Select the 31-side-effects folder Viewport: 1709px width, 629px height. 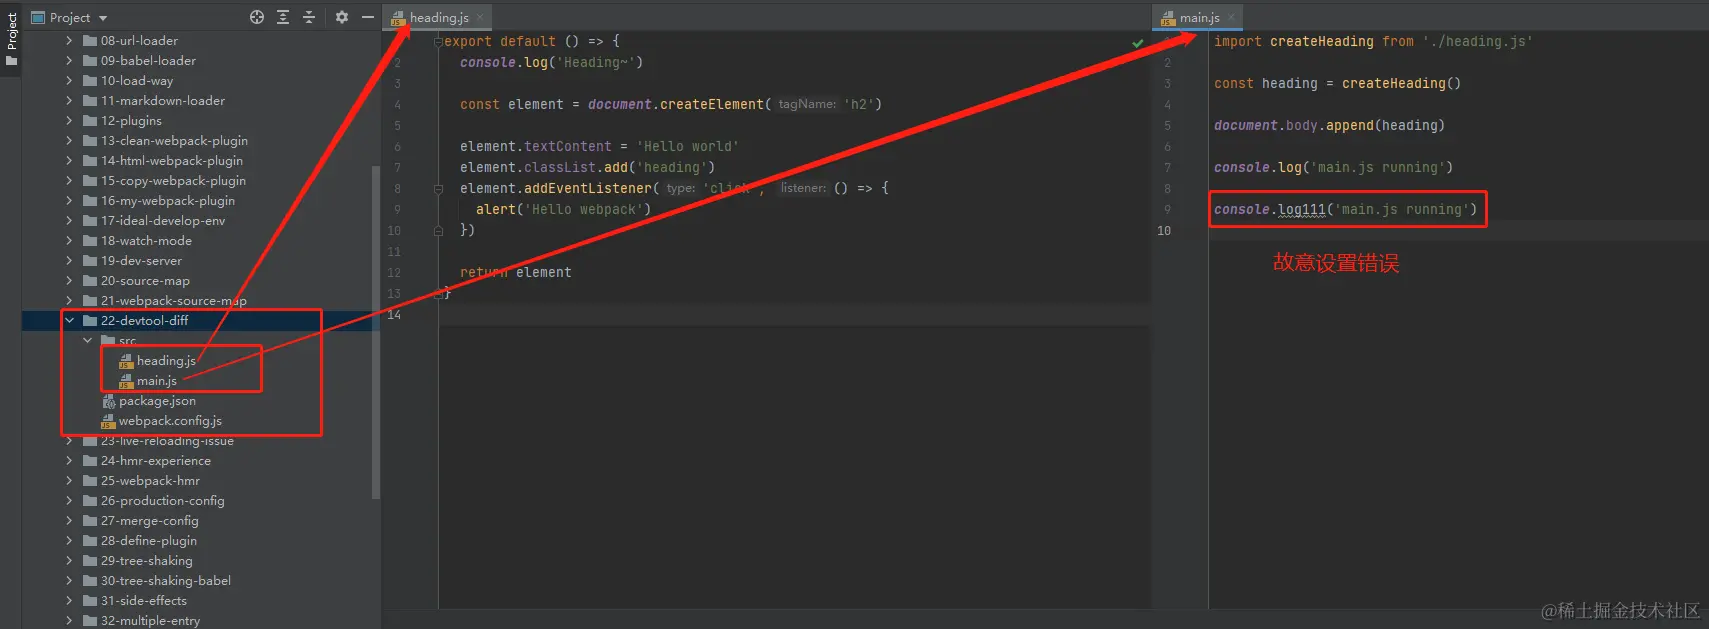144,601
